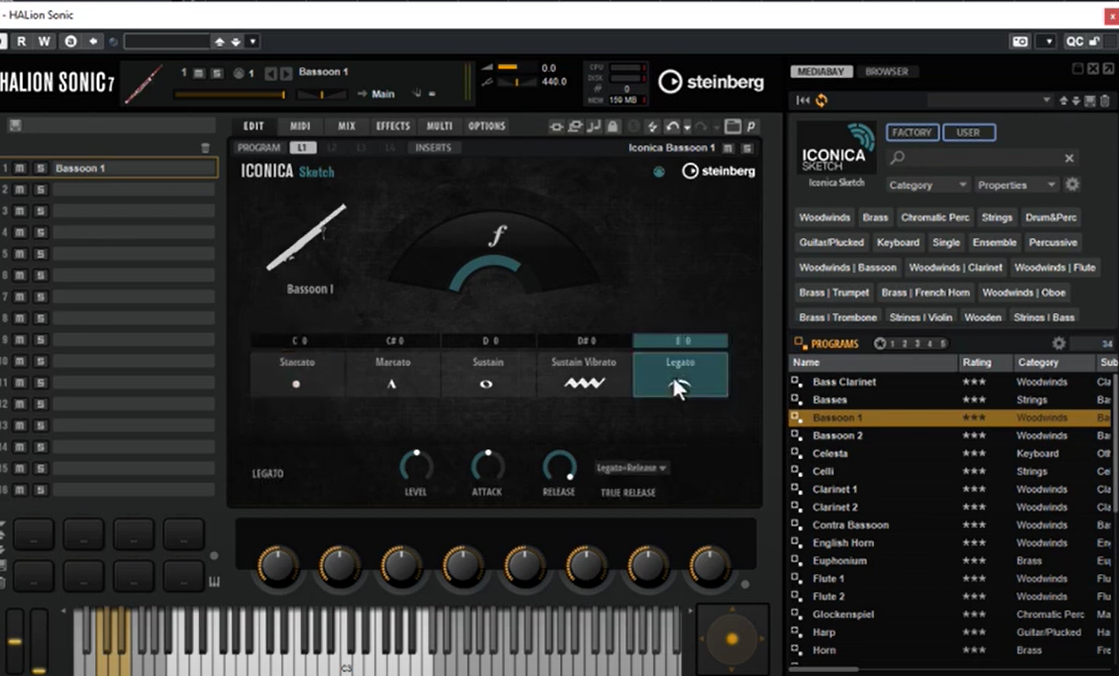The width and height of the screenshot is (1119, 676).
Task: Click the Sustain whole-note articulation icon
Action: pyautogui.click(x=486, y=384)
